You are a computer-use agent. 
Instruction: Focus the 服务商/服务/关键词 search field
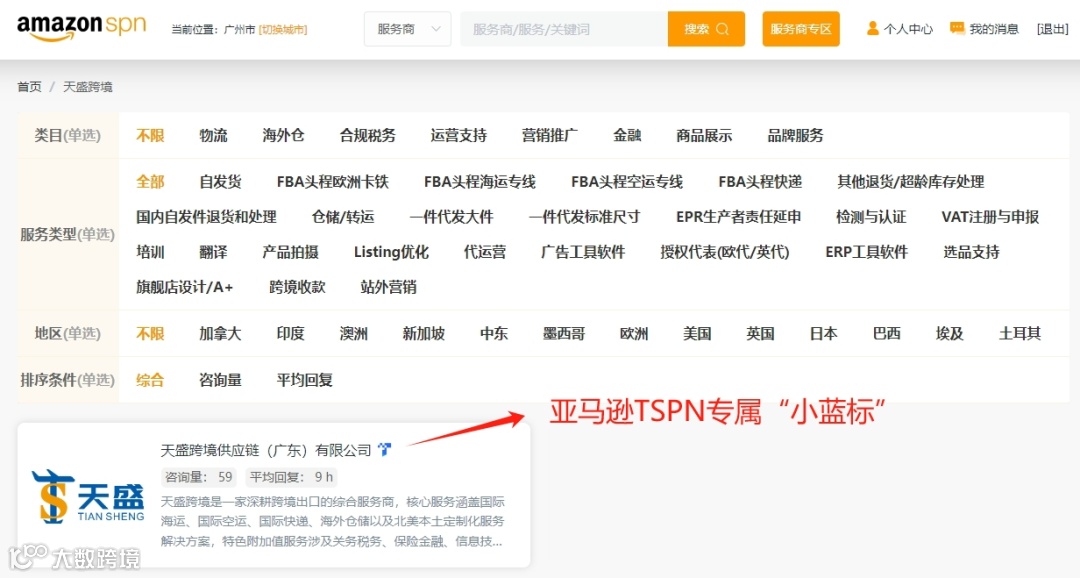pyautogui.click(x=564, y=29)
